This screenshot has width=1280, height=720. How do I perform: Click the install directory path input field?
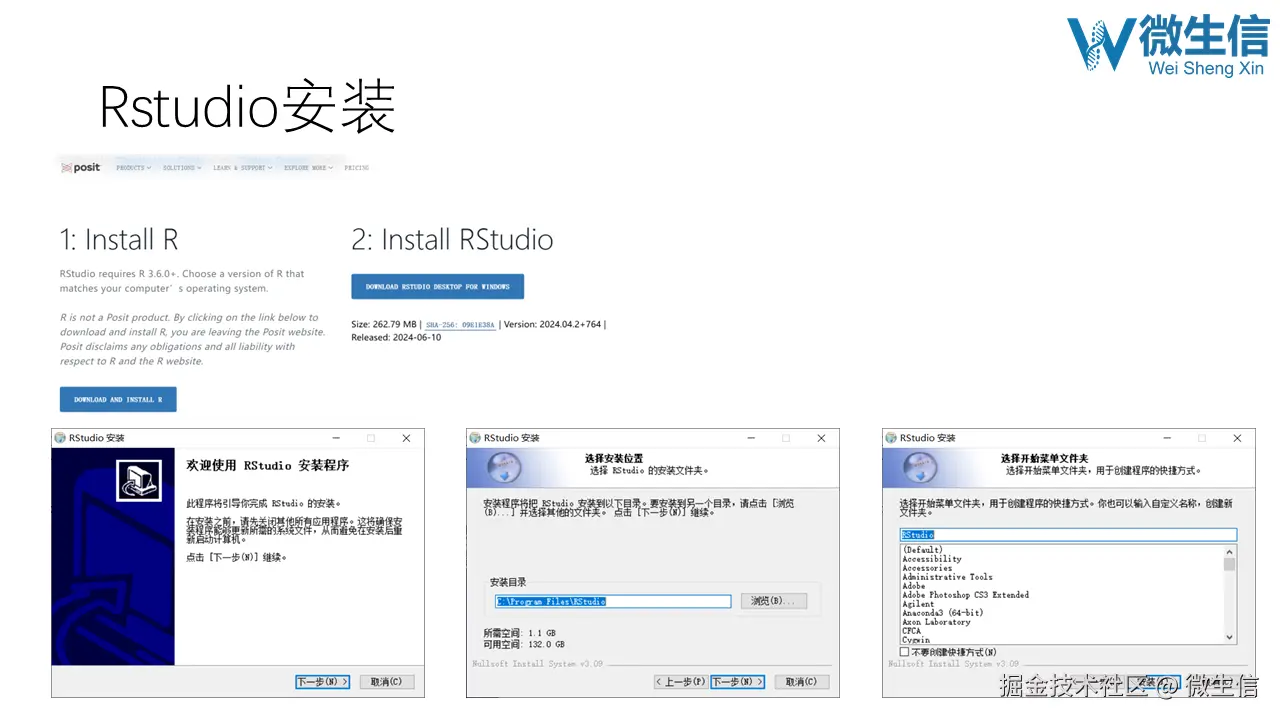tap(612, 601)
